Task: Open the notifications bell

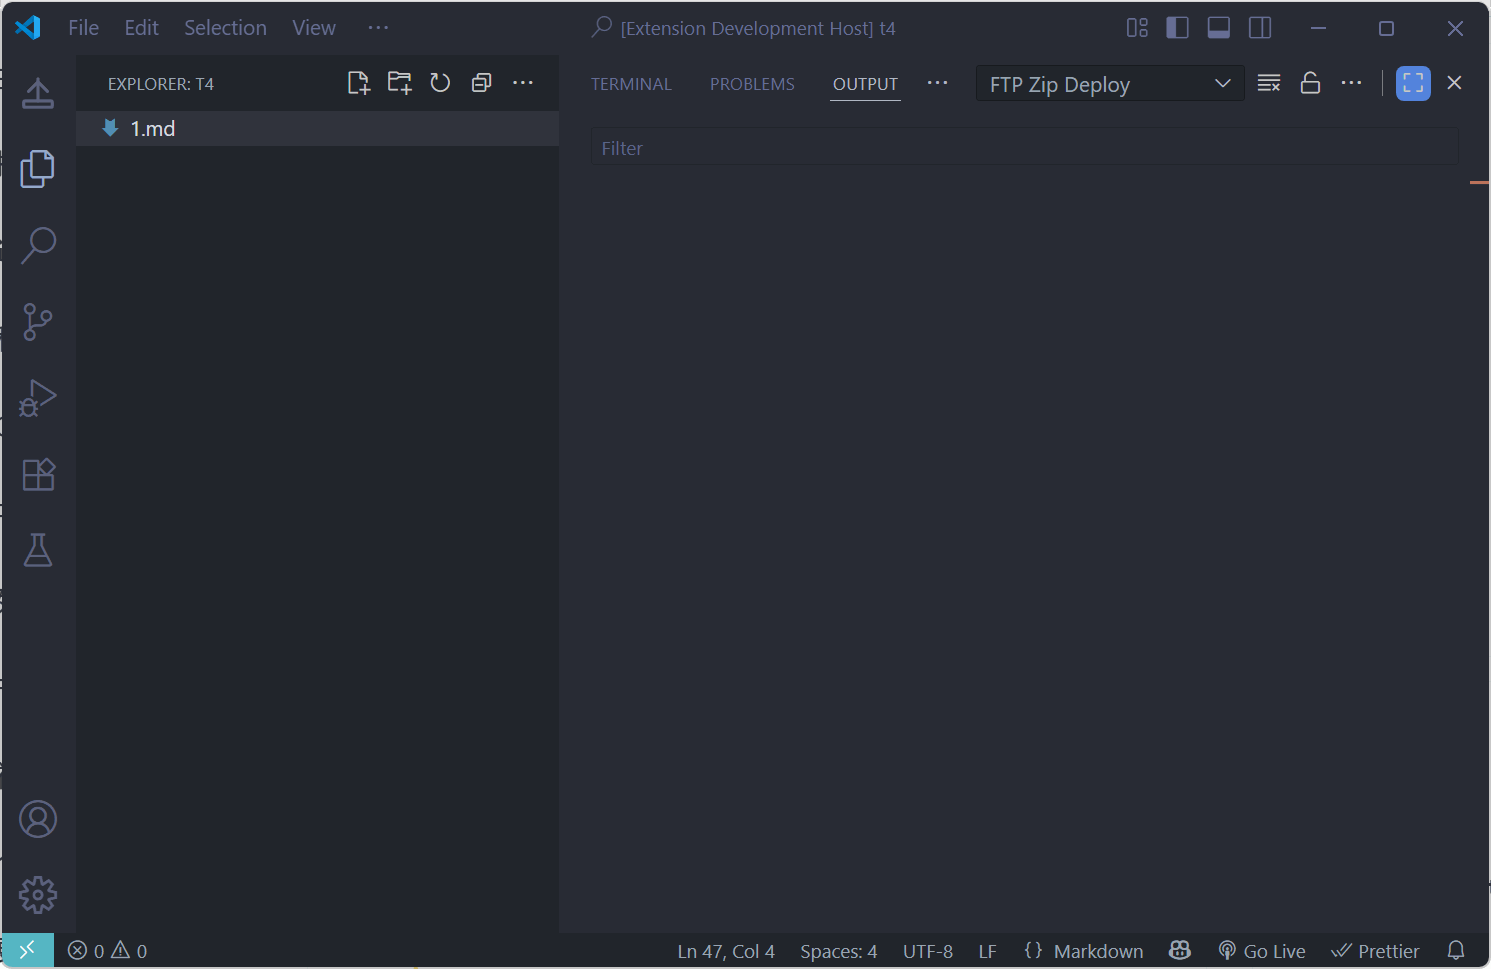Action: [x=1456, y=950]
